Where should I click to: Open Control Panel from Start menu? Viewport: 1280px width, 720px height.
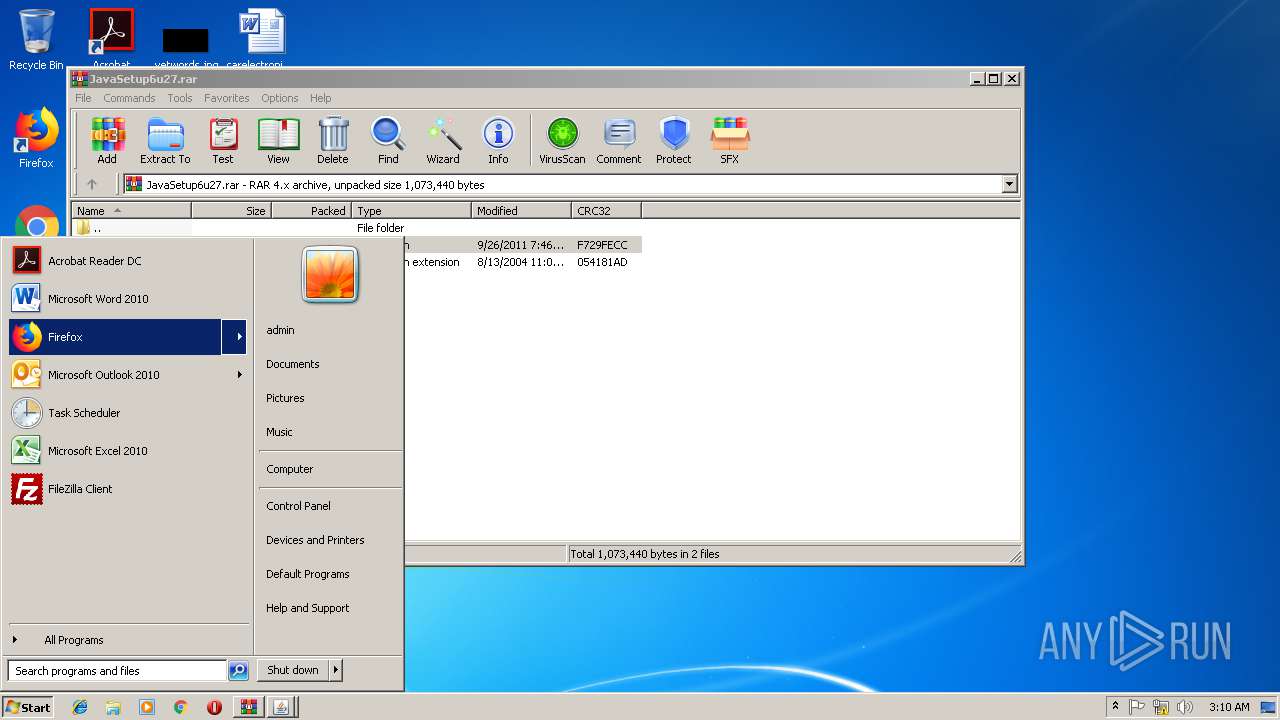pyautogui.click(x=298, y=506)
